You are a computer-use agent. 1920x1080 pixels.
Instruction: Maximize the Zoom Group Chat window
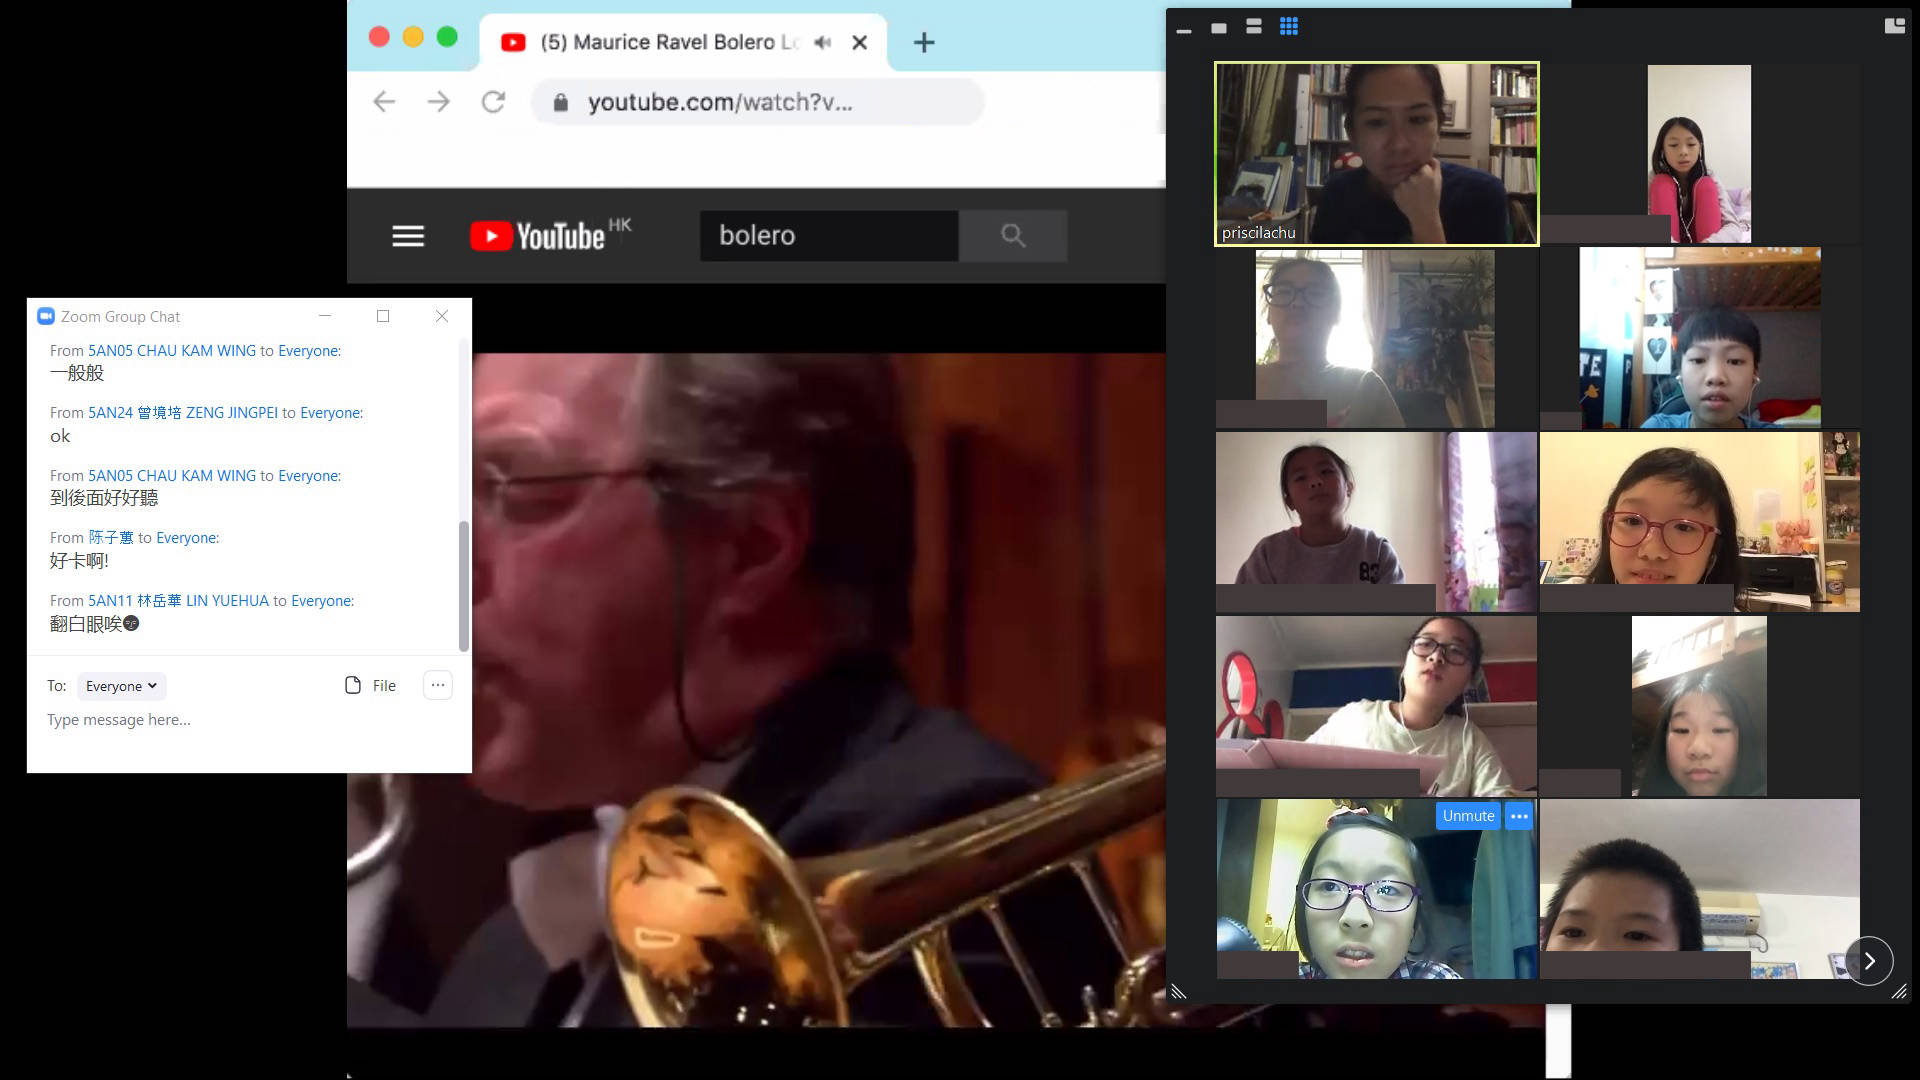pyautogui.click(x=383, y=316)
